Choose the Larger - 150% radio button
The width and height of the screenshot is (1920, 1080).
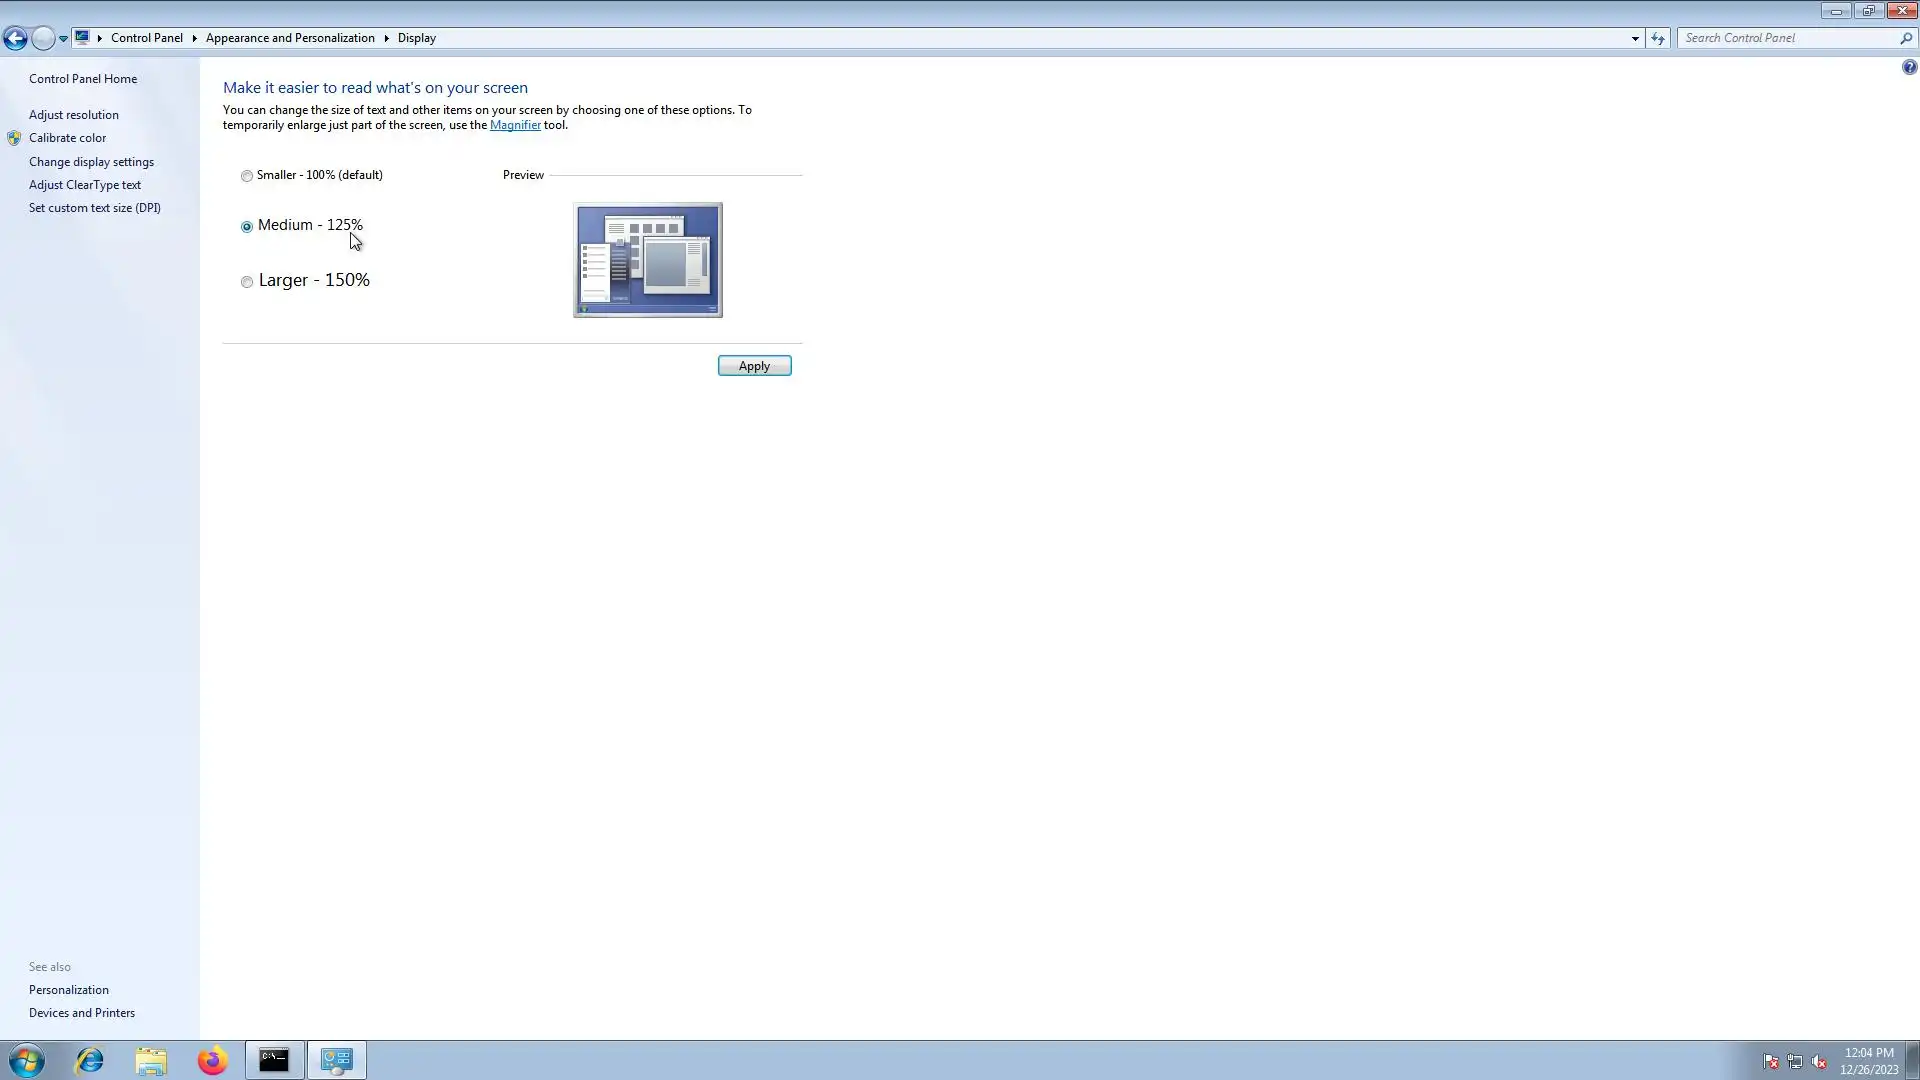[247, 282]
